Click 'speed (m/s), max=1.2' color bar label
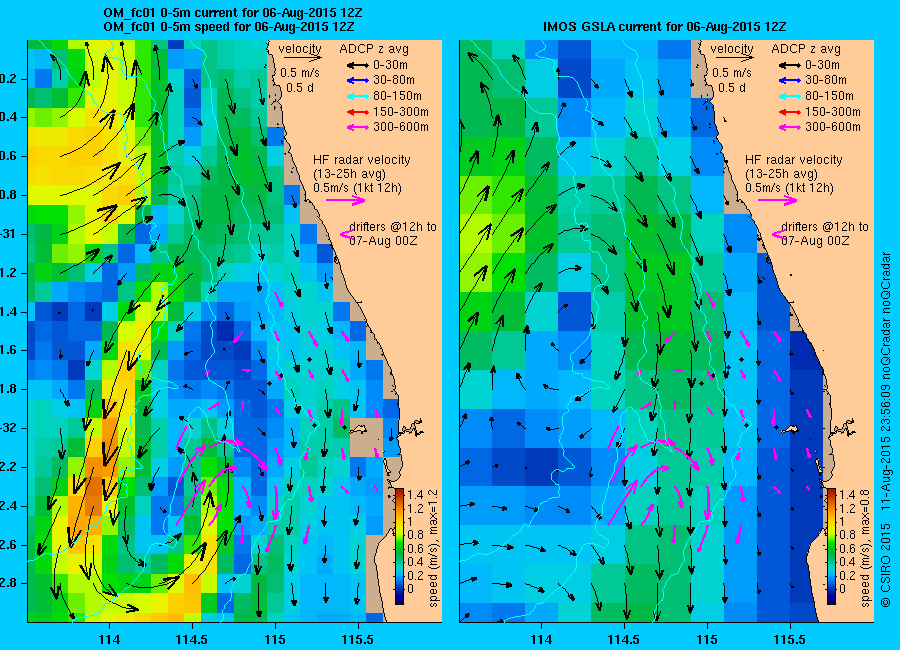 433,548
